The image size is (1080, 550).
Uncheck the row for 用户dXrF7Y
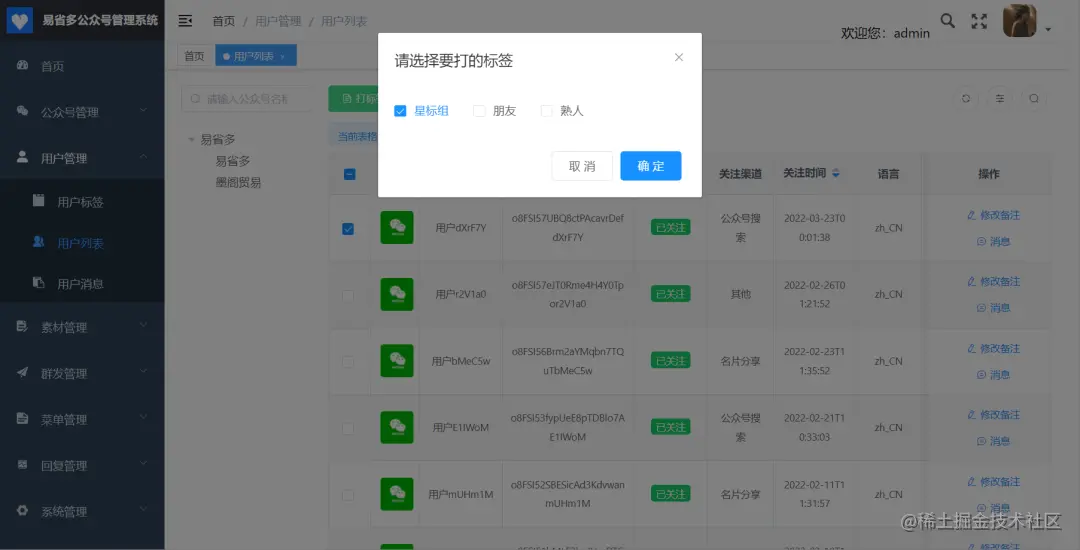click(x=348, y=229)
